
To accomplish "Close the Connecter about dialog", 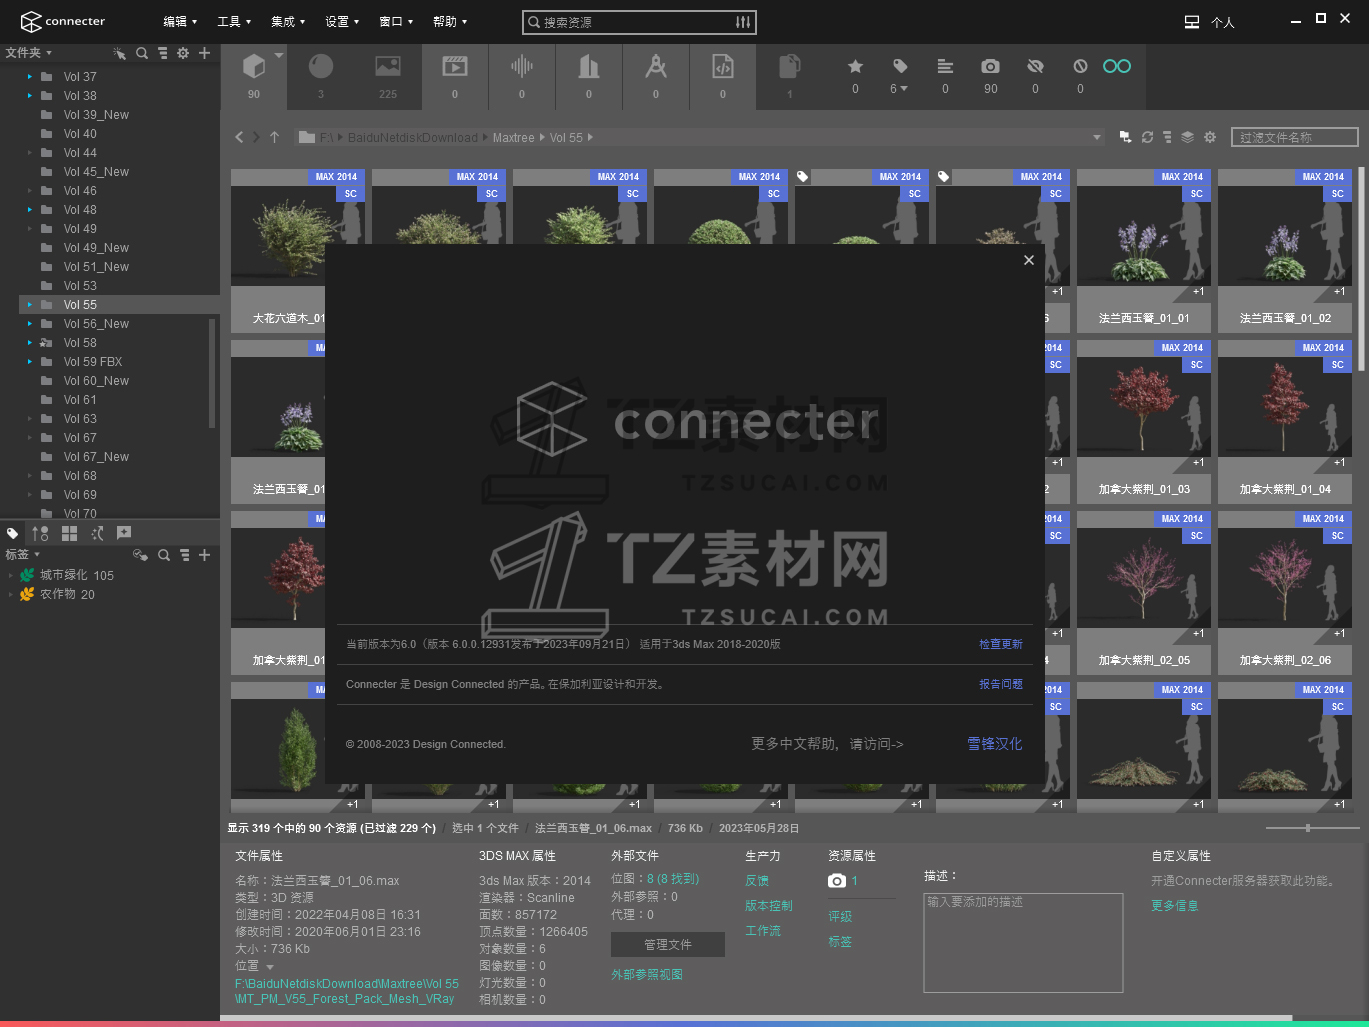I will (1028, 260).
